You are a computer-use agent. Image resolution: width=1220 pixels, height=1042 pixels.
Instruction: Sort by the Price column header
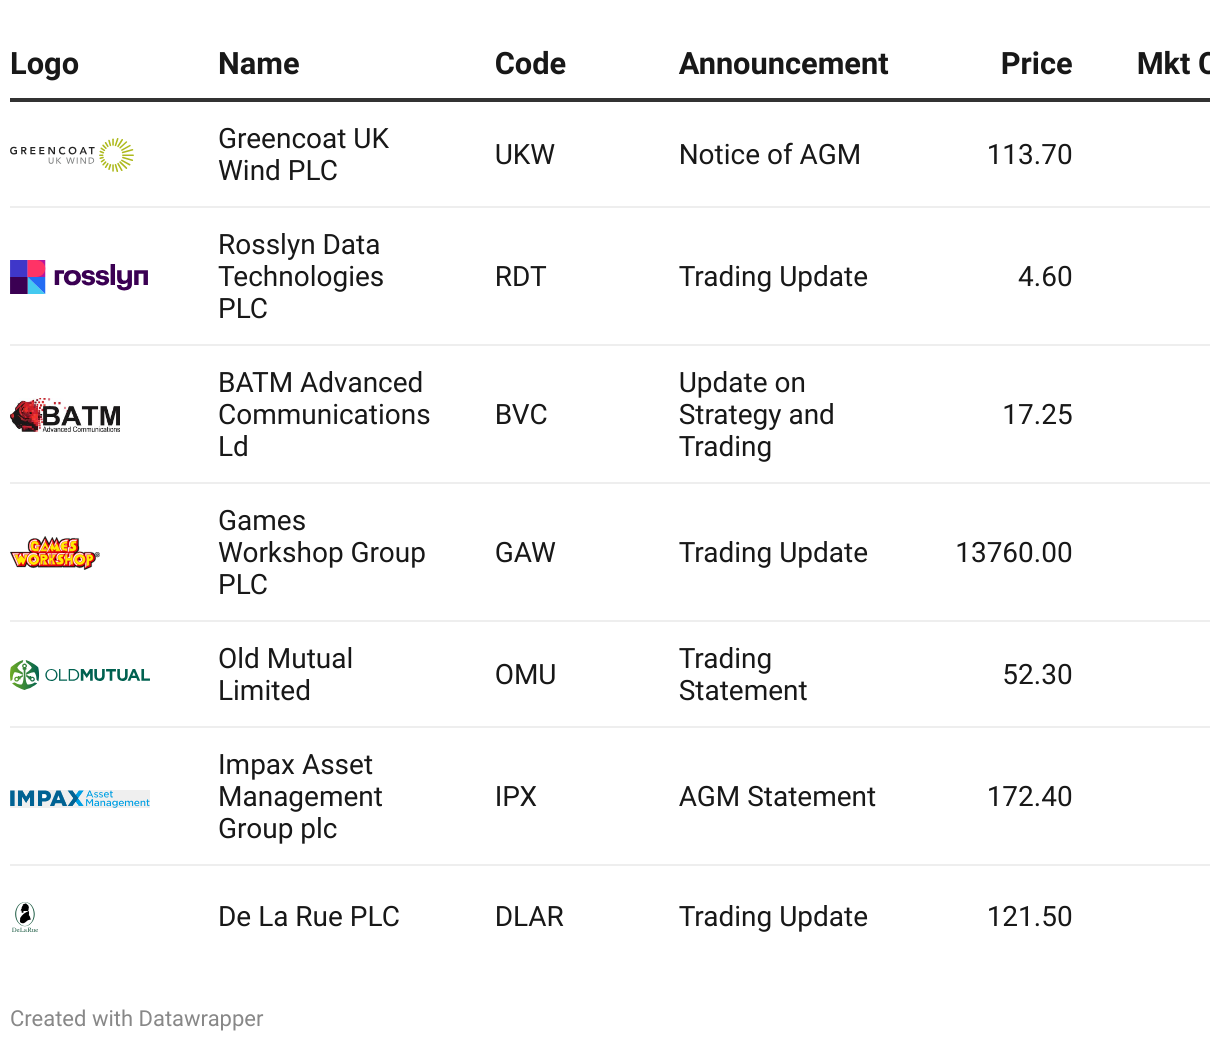coord(1036,64)
